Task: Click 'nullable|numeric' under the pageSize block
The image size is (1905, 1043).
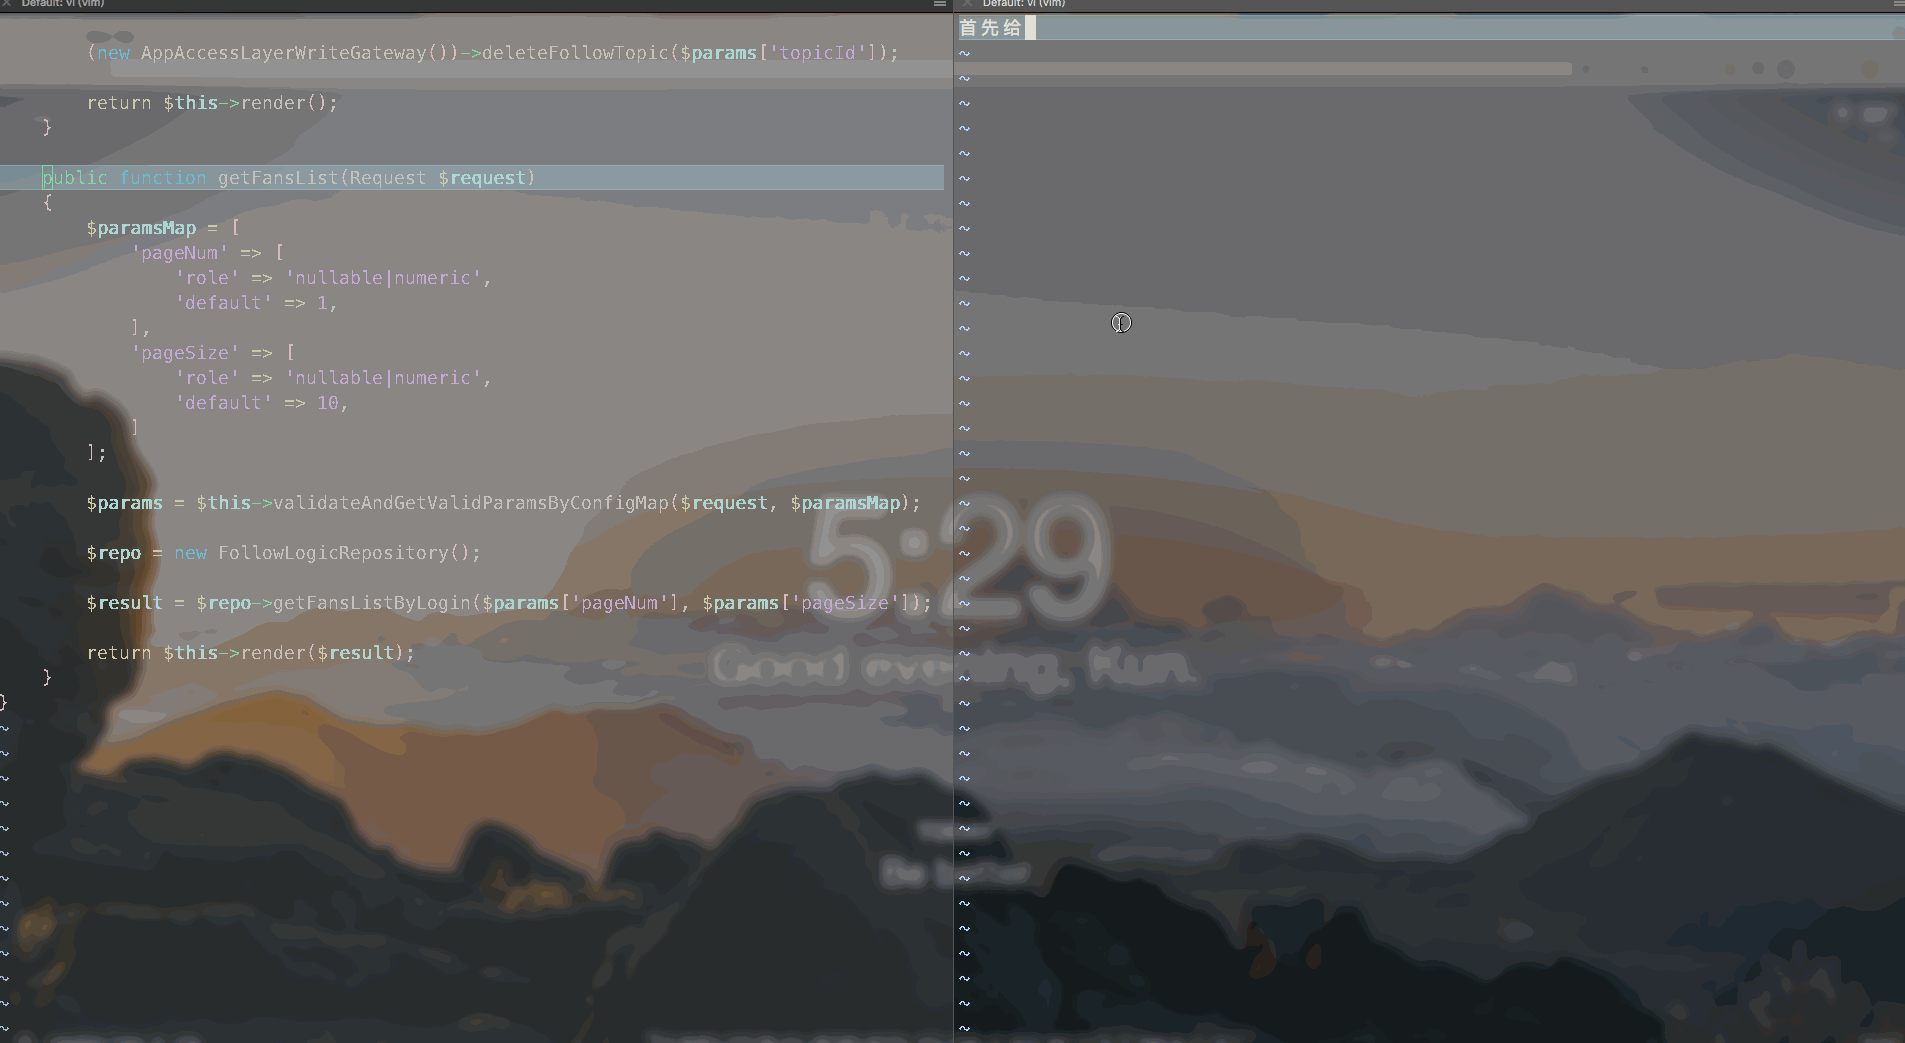Action: (x=383, y=378)
